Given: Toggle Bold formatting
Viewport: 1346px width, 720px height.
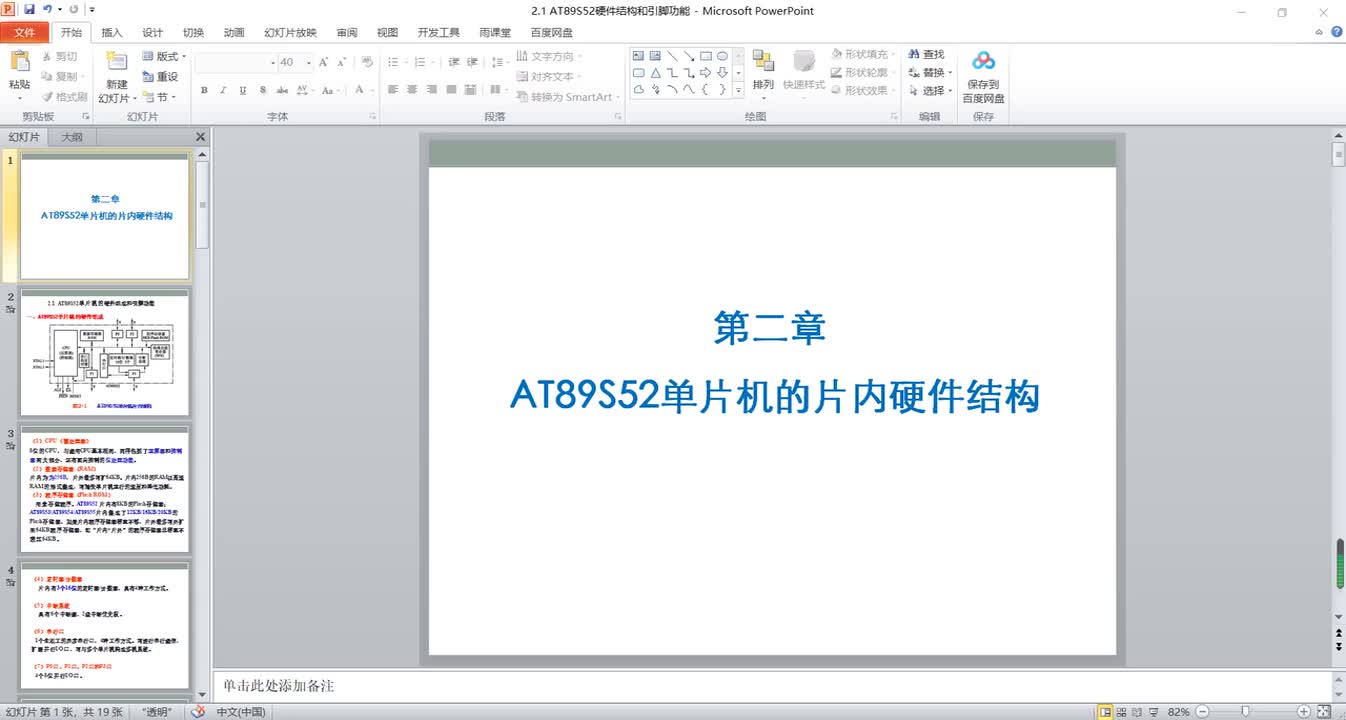Looking at the screenshot, I should (x=204, y=90).
